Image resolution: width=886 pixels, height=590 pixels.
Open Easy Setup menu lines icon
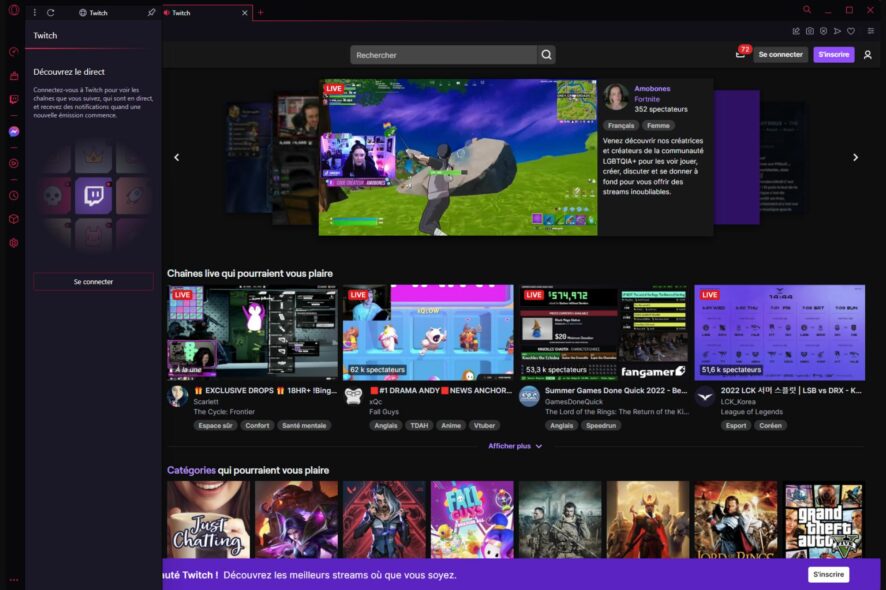[x=871, y=31]
